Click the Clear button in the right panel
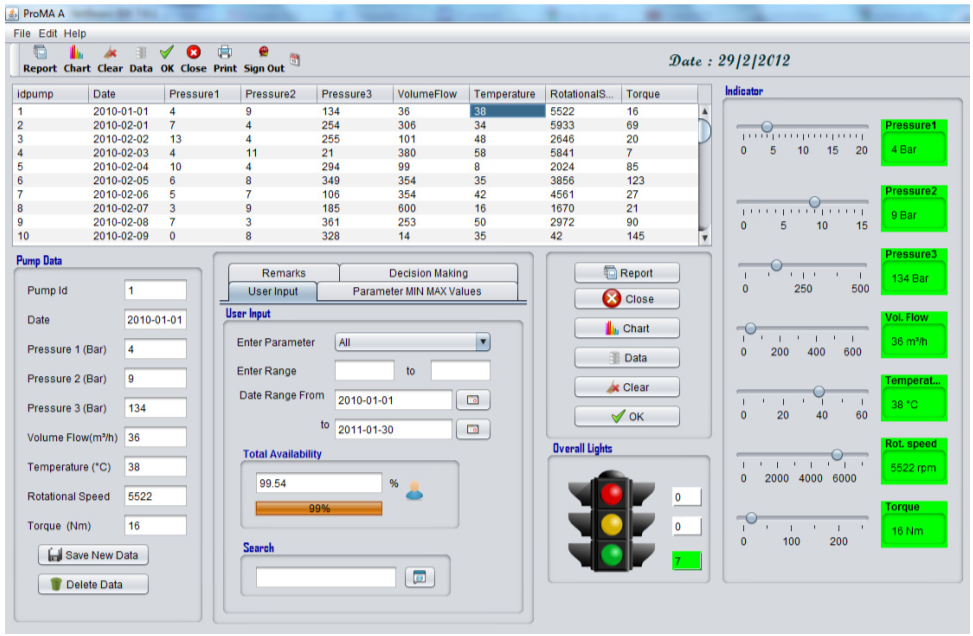The width and height of the screenshot is (973, 636). (x=628, y=387)
